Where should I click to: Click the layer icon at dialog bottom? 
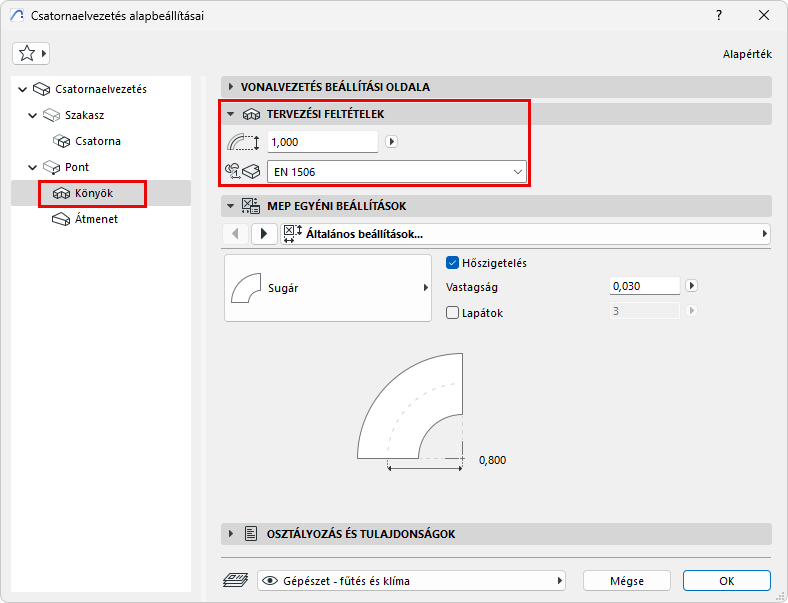[x=235, y=580]
